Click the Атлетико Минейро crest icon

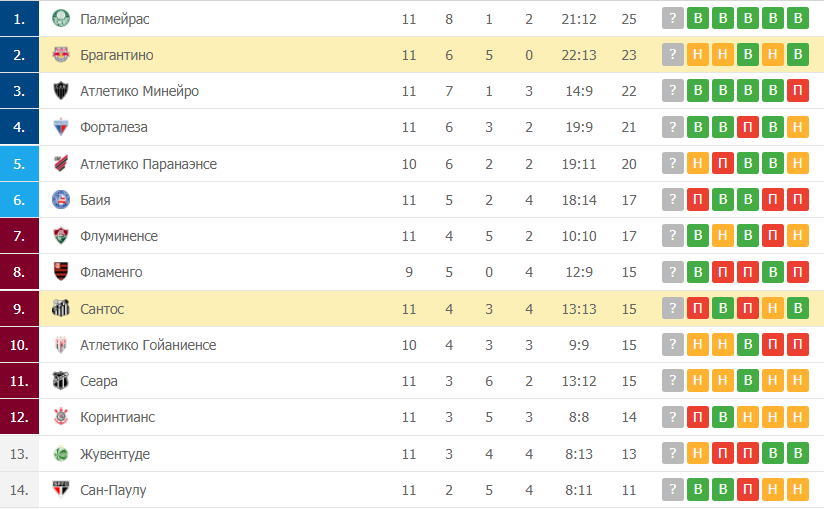point(61,90)
